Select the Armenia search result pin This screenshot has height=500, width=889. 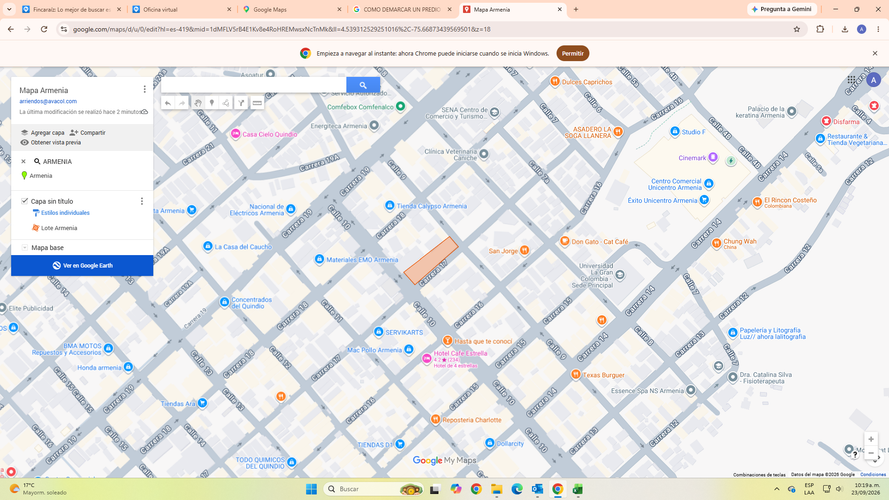pos(36,176)
